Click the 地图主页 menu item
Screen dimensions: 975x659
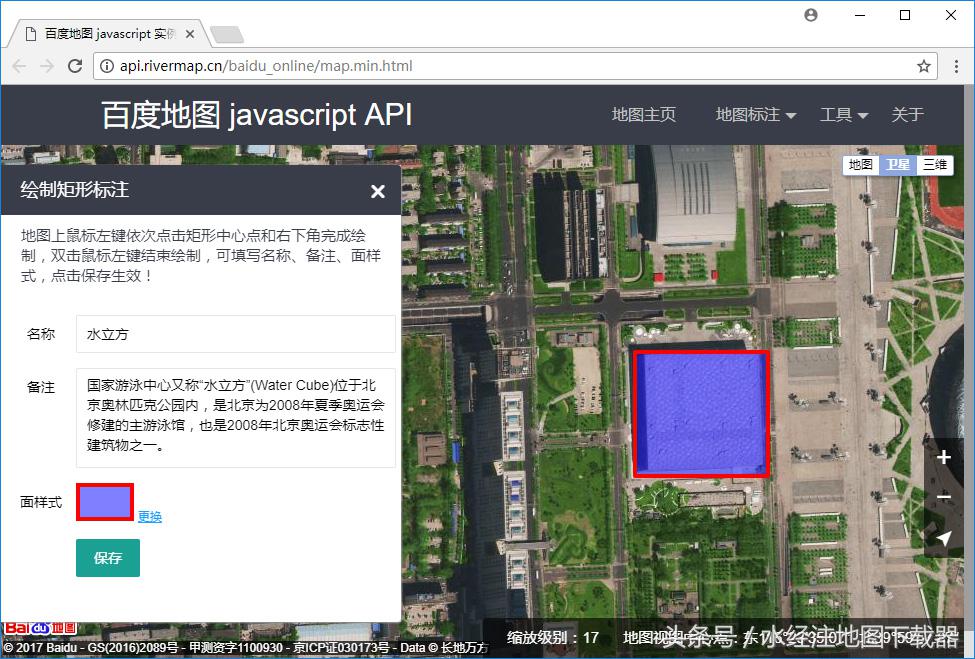coord(643,114)
